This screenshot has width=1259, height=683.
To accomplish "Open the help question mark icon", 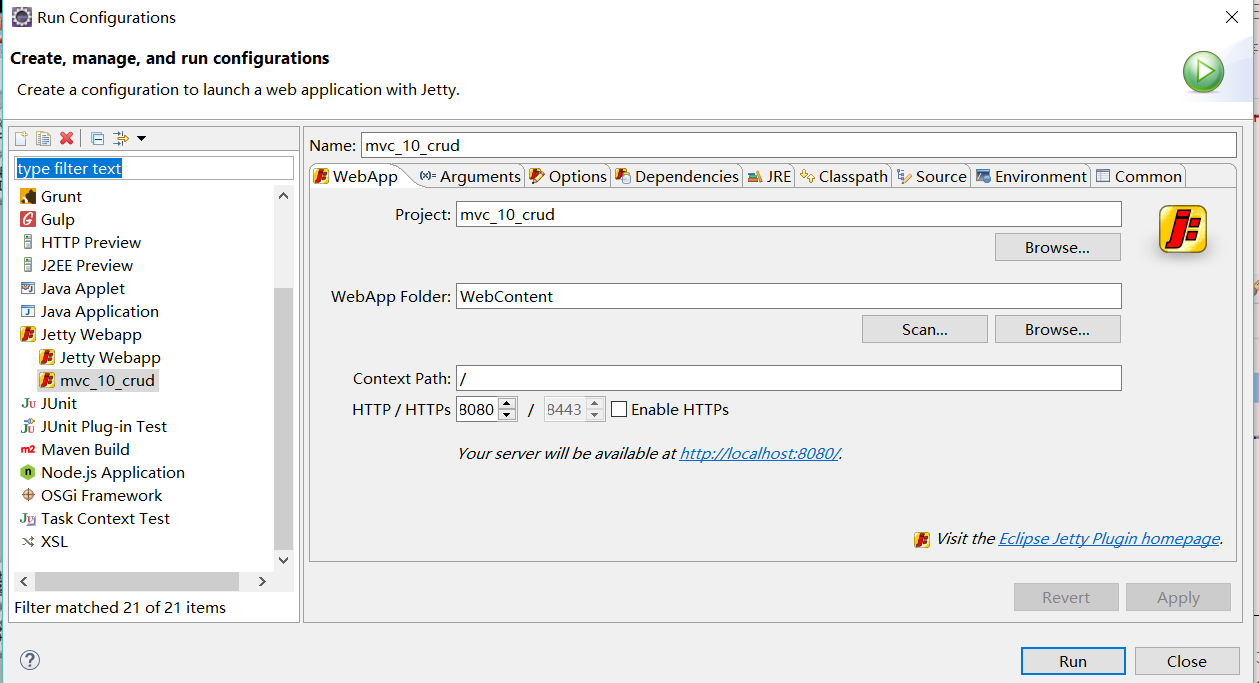I will coord(29,660).
